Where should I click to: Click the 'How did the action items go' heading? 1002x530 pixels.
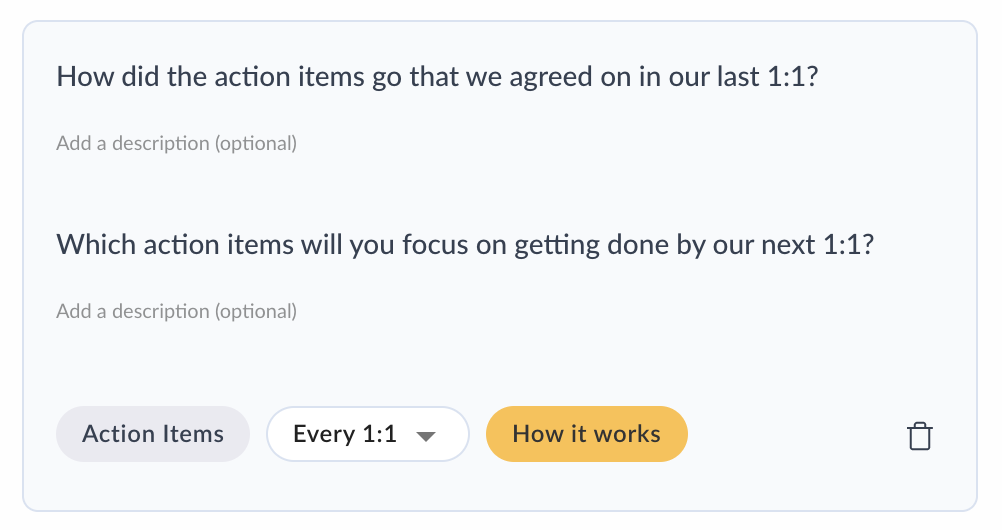pyautogui.click(x=437, y=77)
